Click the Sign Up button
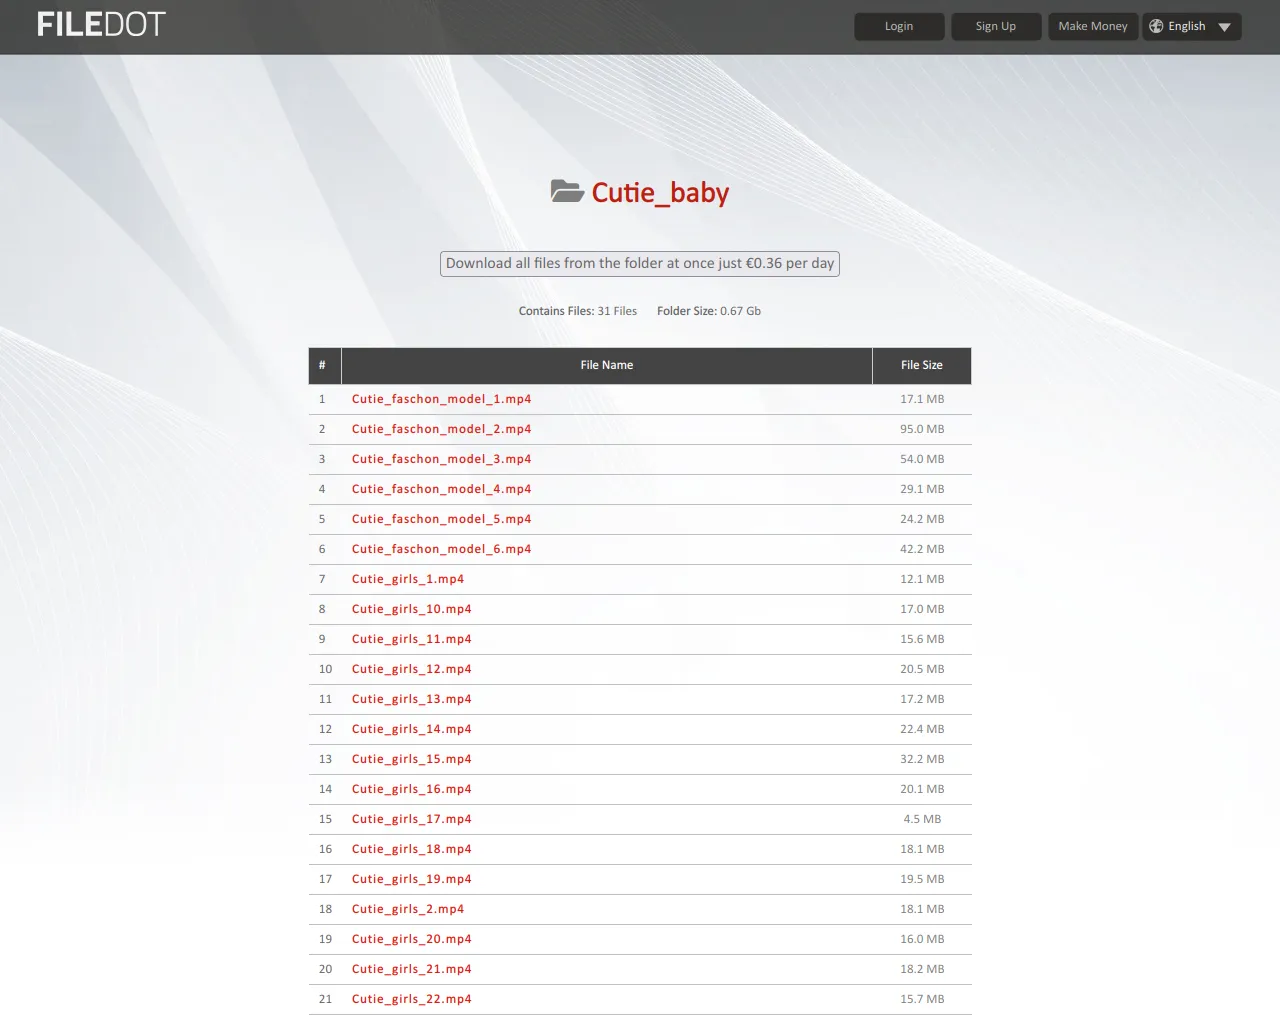This screenshot has width=1280, height=1024. pyautogui.click(x=996, y=26)
